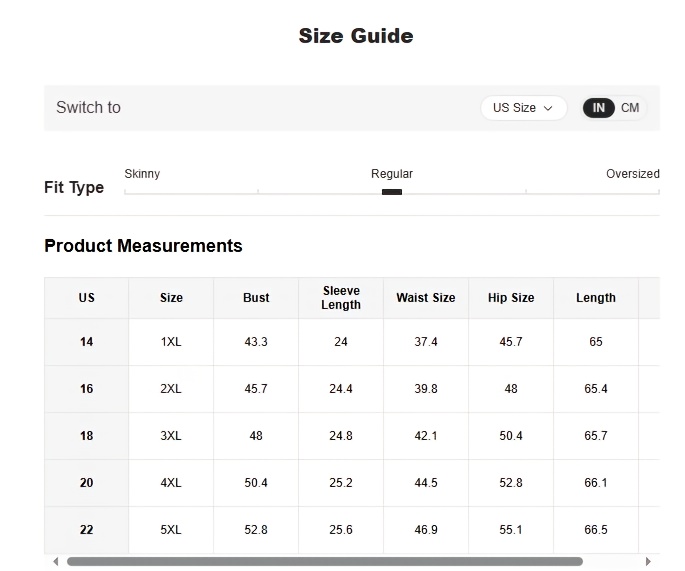685x571 pixels.
Task: Select the IN unit toggle
Action: (599, 108)
